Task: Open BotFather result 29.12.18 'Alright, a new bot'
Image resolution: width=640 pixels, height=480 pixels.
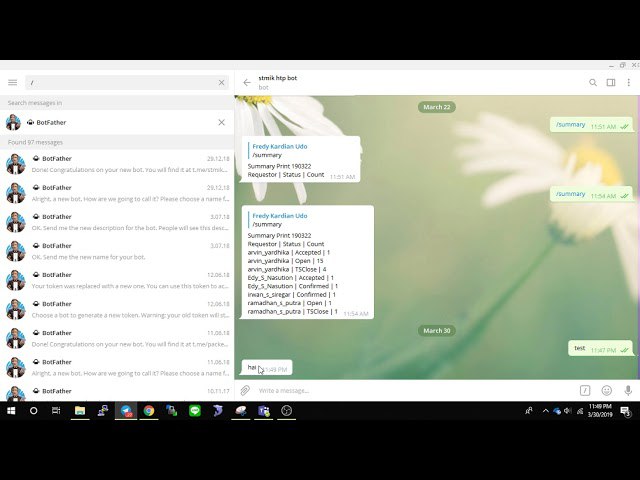Action: tap(117, 193)
